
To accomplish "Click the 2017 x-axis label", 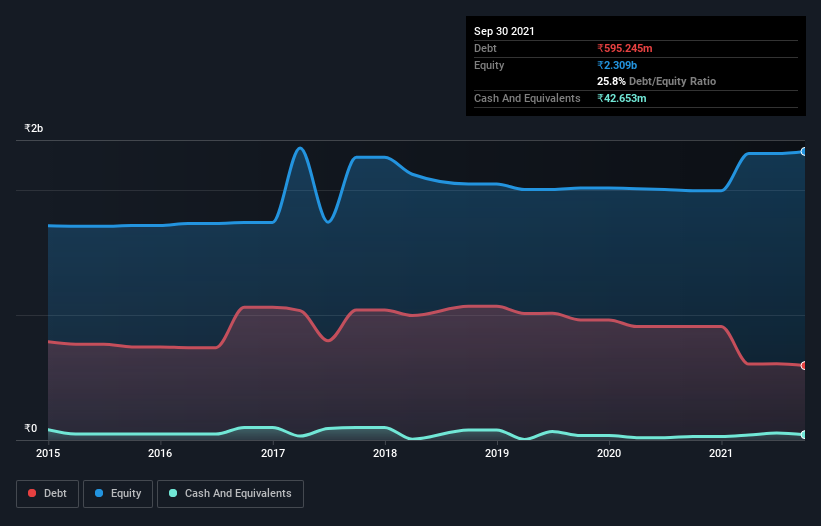I will 273,453.
